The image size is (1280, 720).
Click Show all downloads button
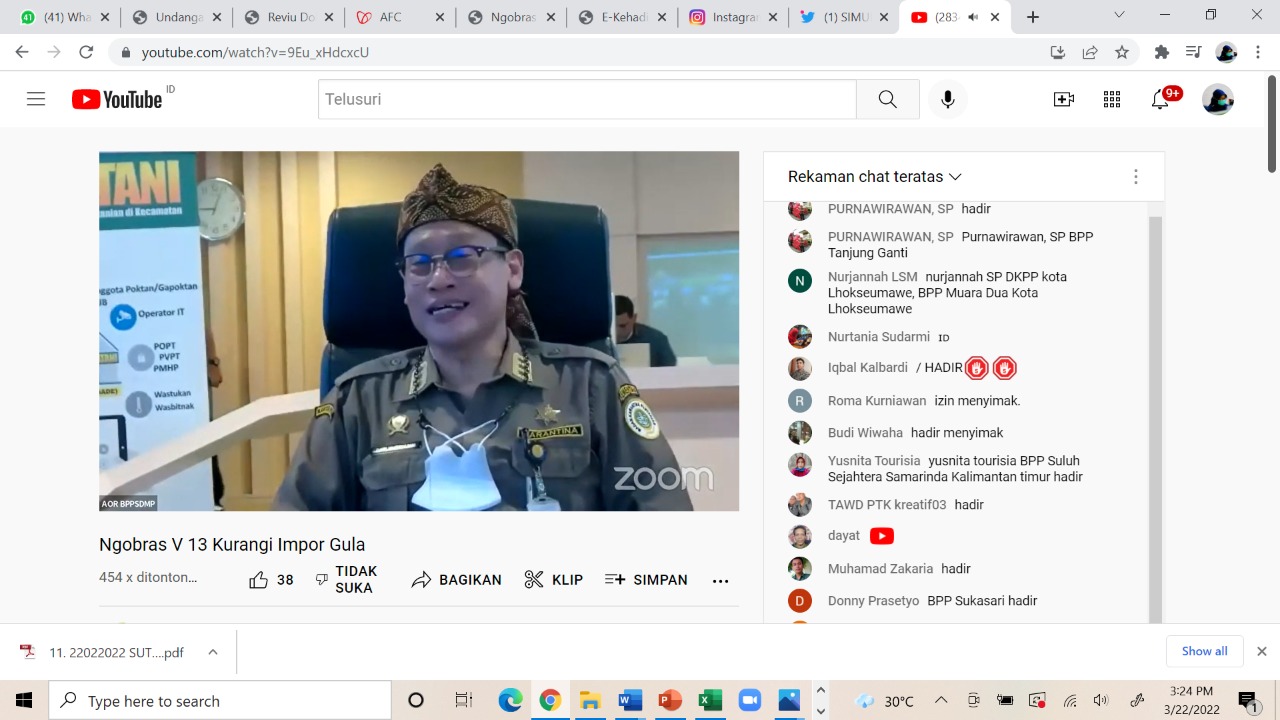(x=1204, y=651)
